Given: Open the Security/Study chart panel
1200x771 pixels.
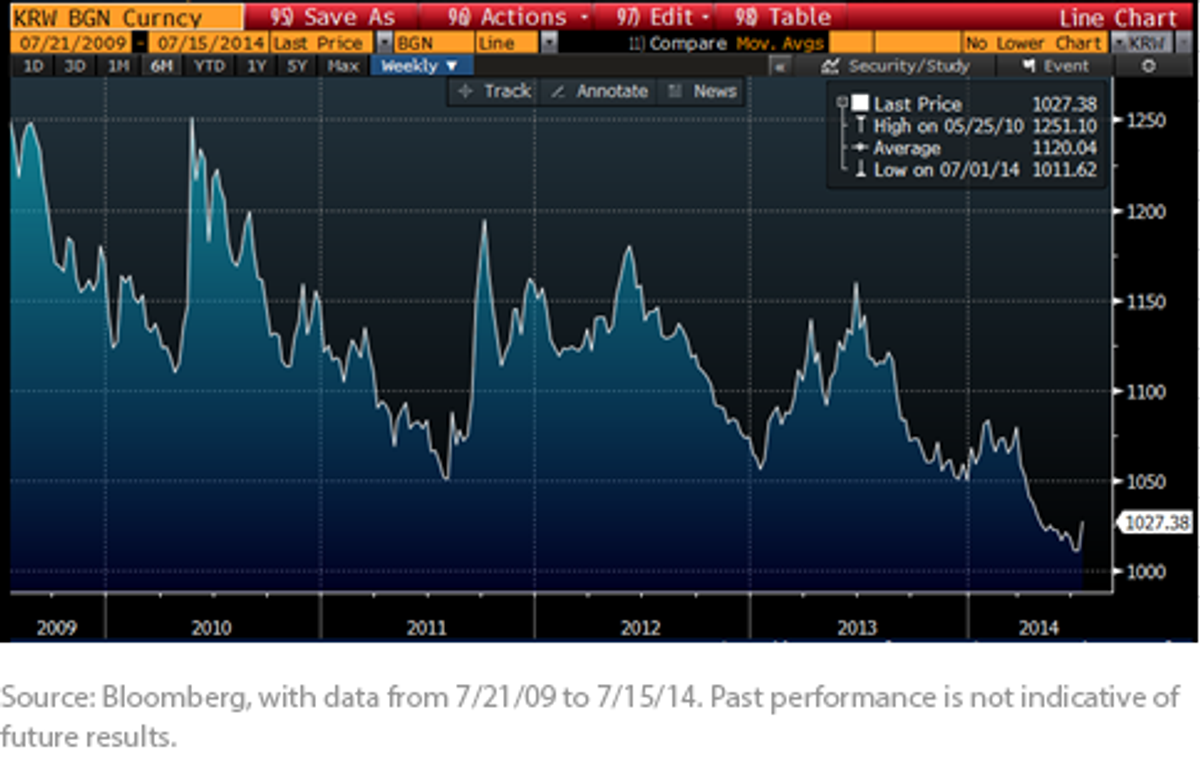Looking at the screenshot, I should tap(895, 66).
